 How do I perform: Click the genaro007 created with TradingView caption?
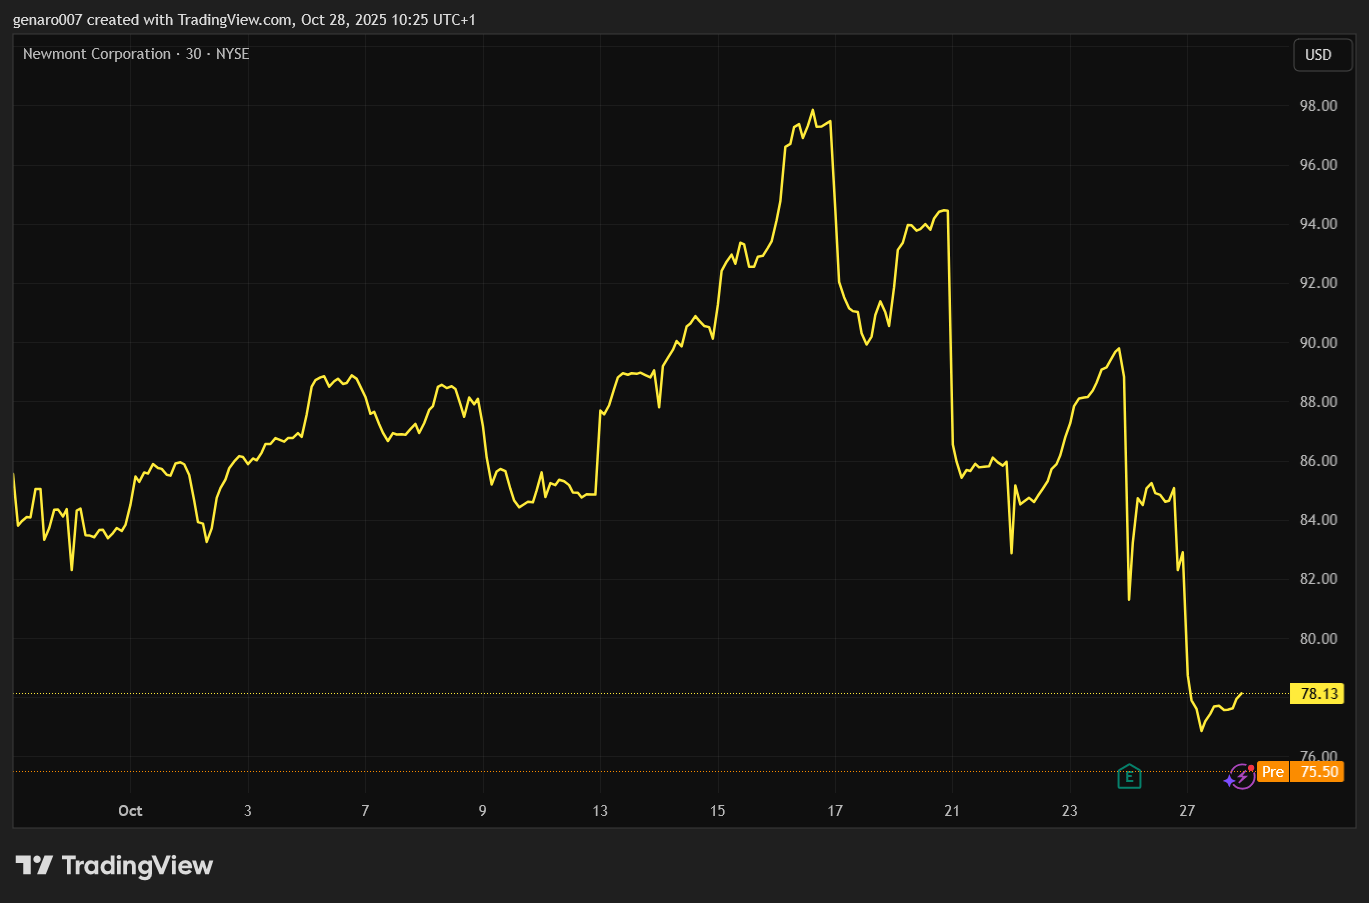(244, 20)
